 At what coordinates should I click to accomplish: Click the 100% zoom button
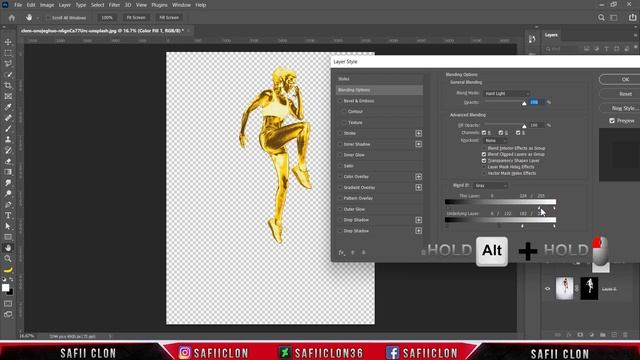click(x=107, y=18)
